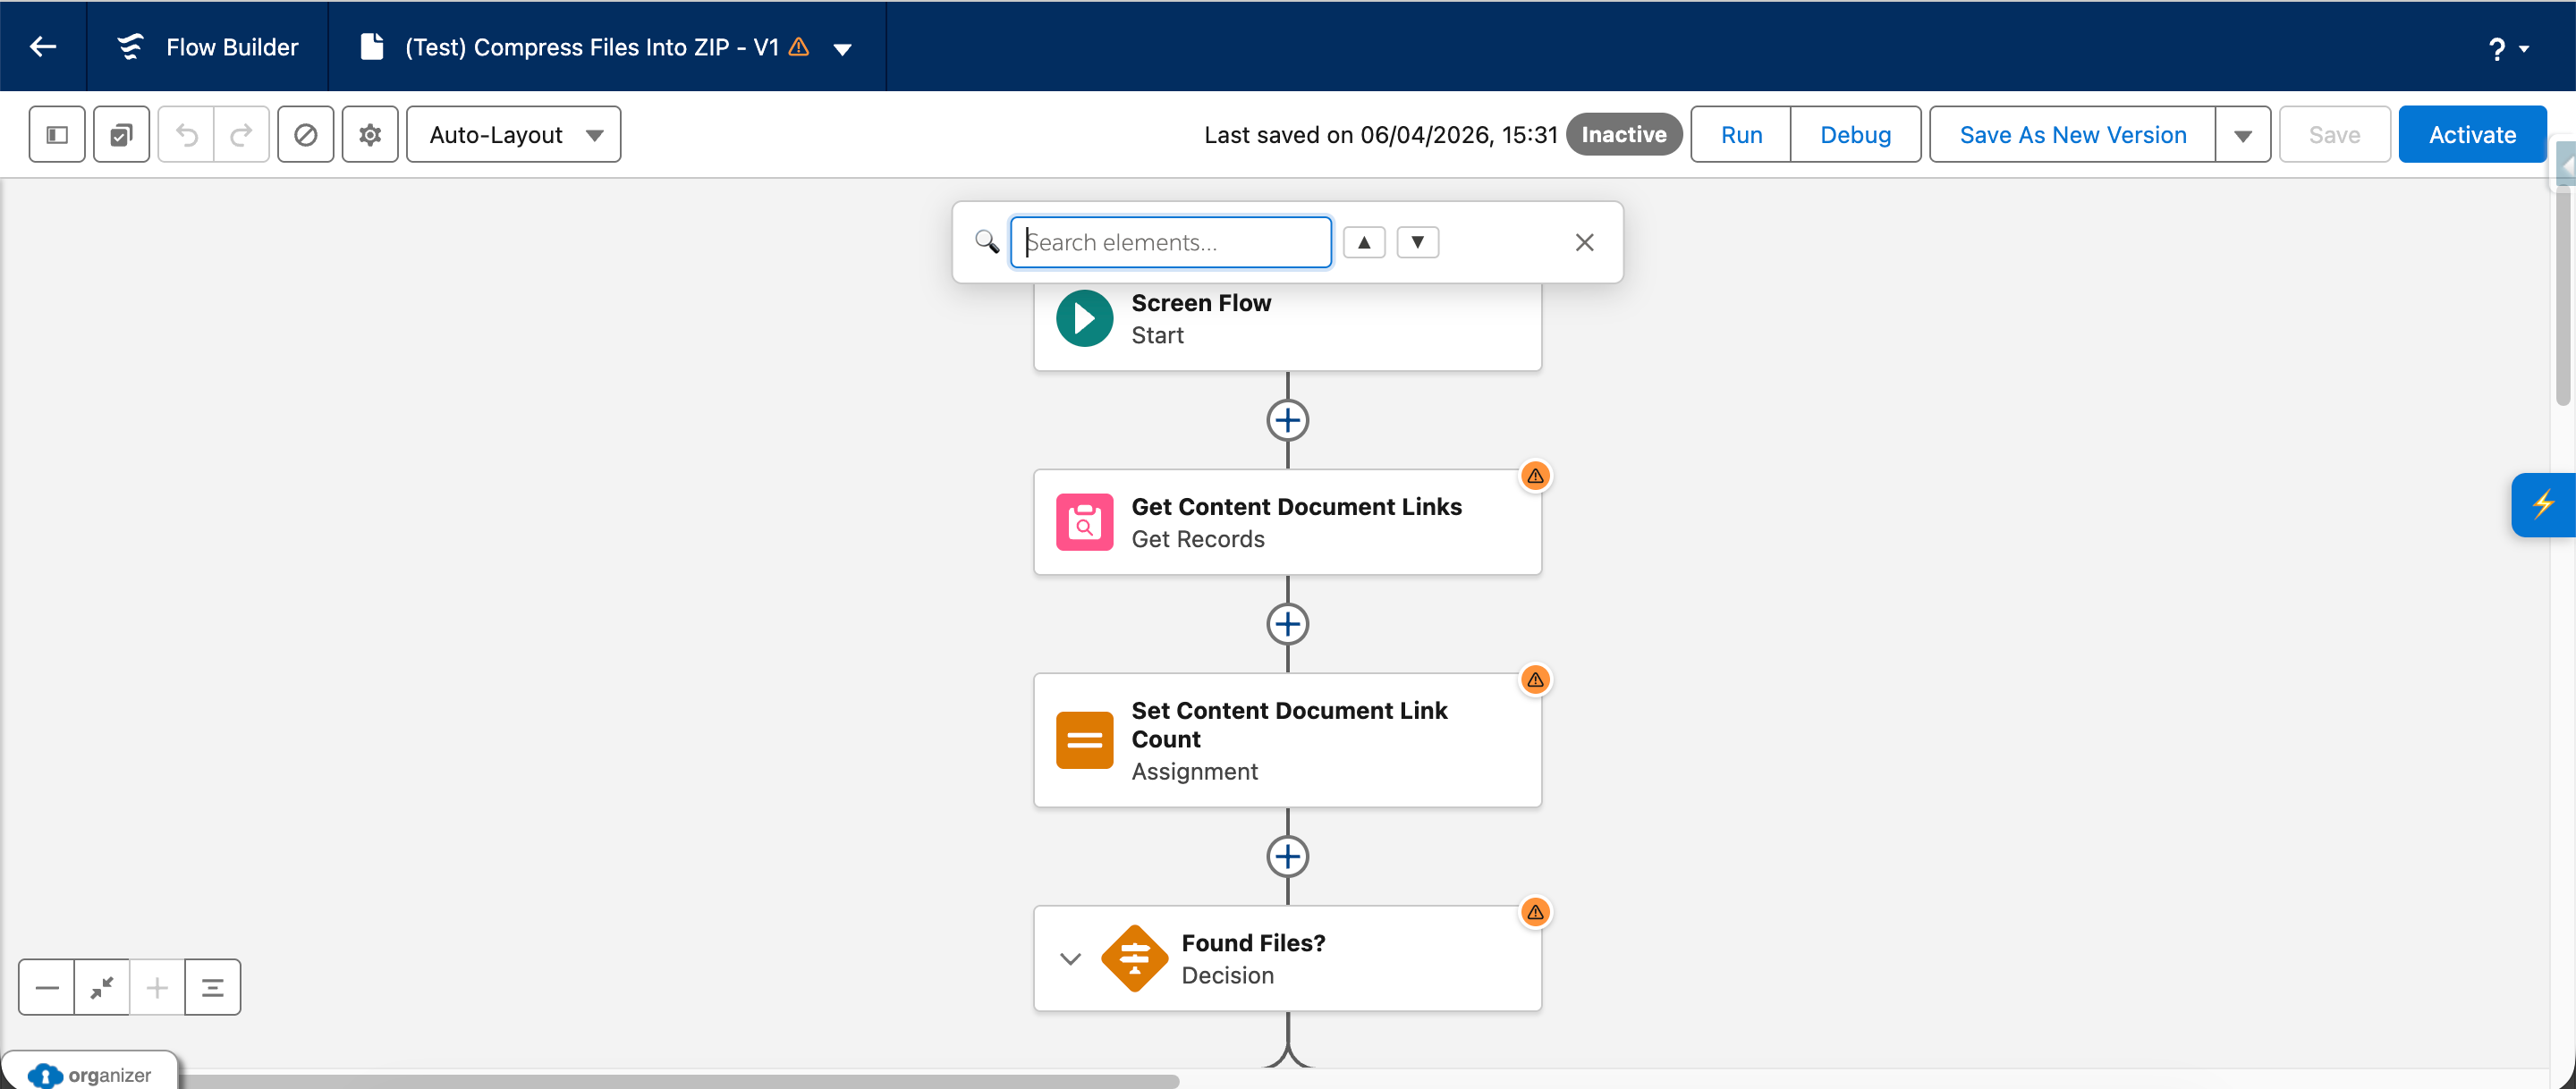Click the View Warnings prohibition icon
The width and height of the screenshot is (2576, 1089).
click(305, 134)
